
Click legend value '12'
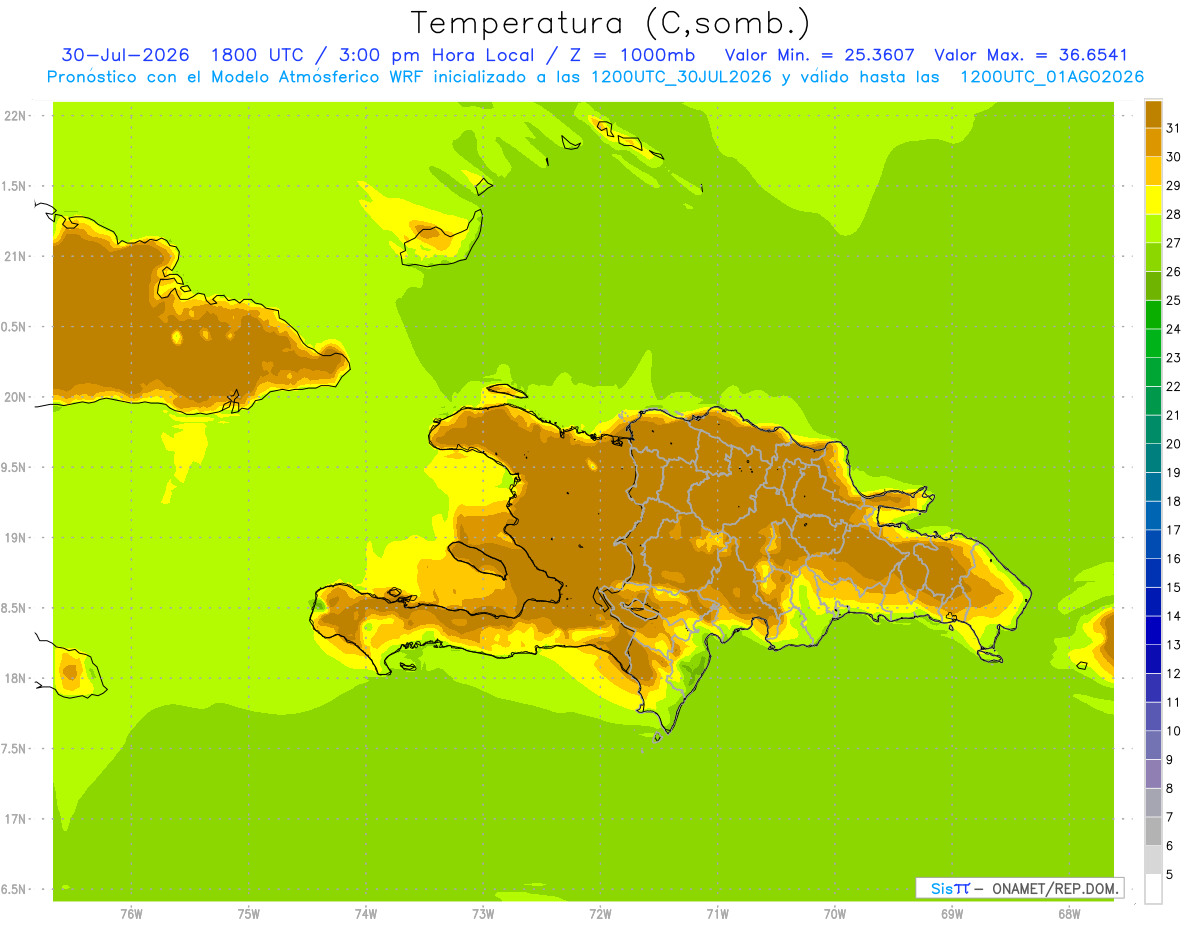[1174, 673]
